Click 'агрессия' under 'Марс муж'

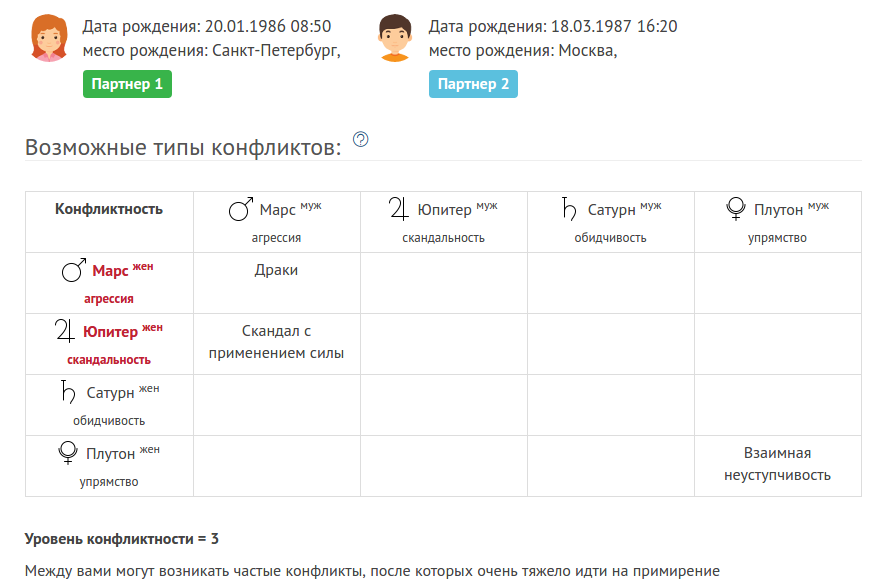(276, 239)
